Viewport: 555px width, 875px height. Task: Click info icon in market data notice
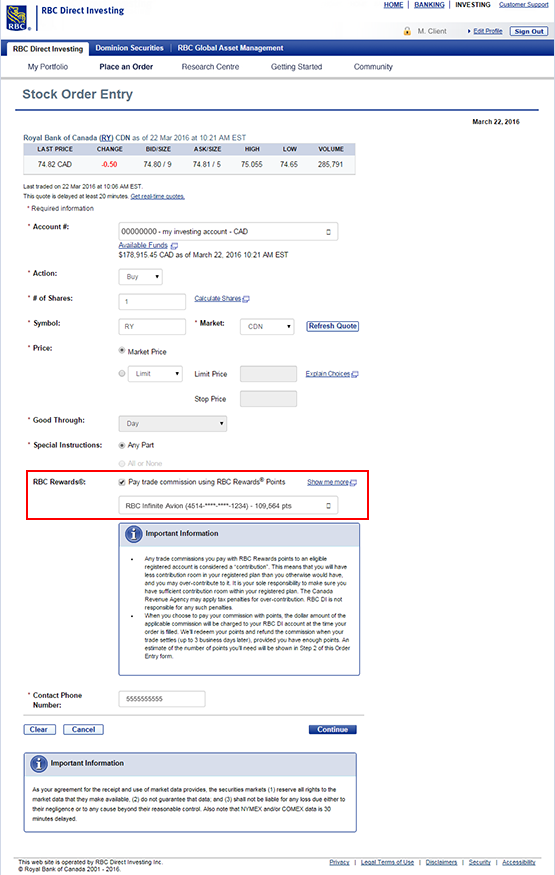38,763
